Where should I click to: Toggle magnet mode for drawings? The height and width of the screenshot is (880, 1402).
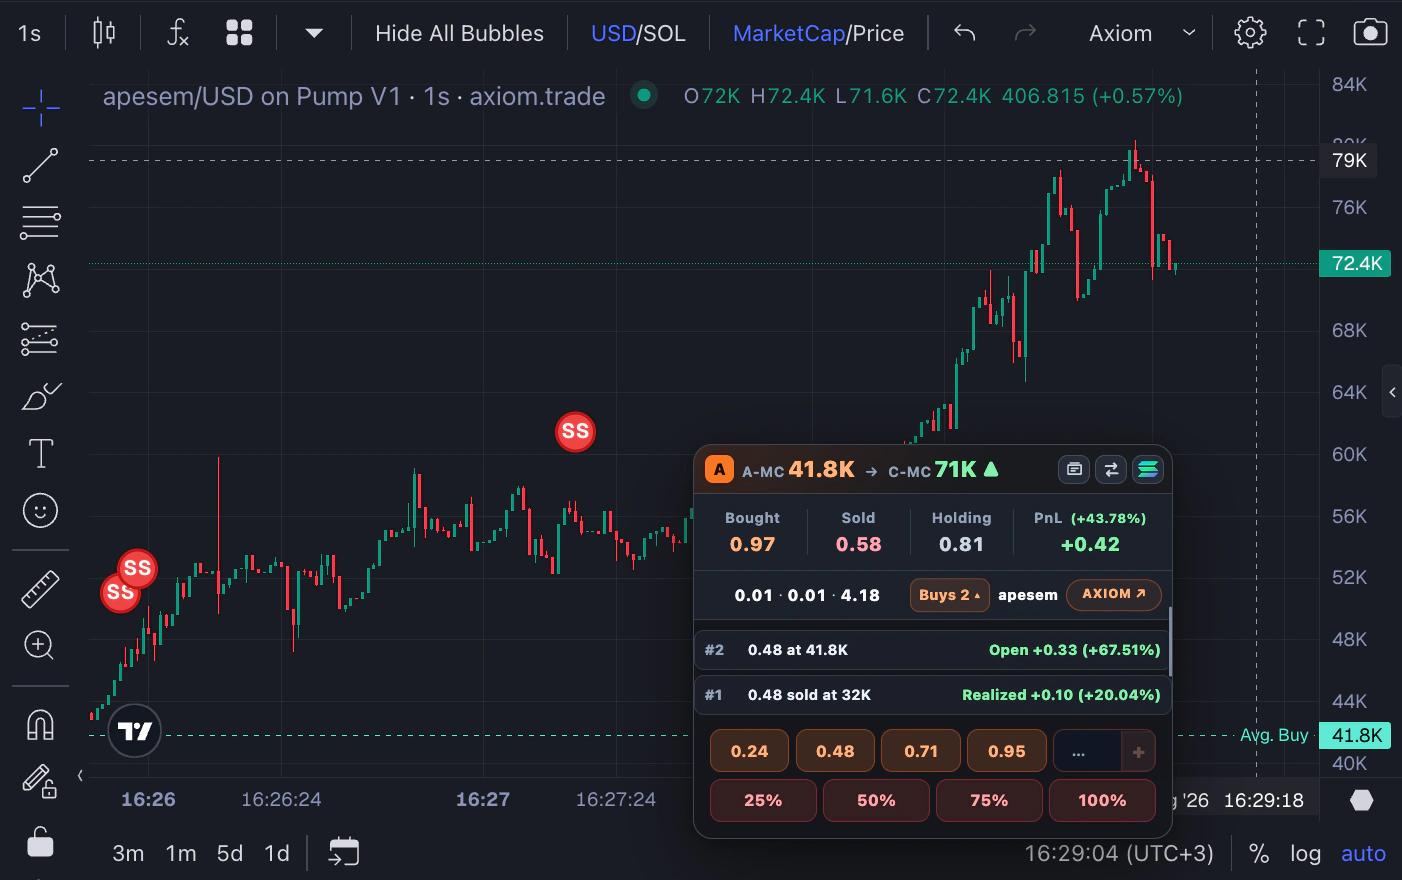(x=41, y=724)
